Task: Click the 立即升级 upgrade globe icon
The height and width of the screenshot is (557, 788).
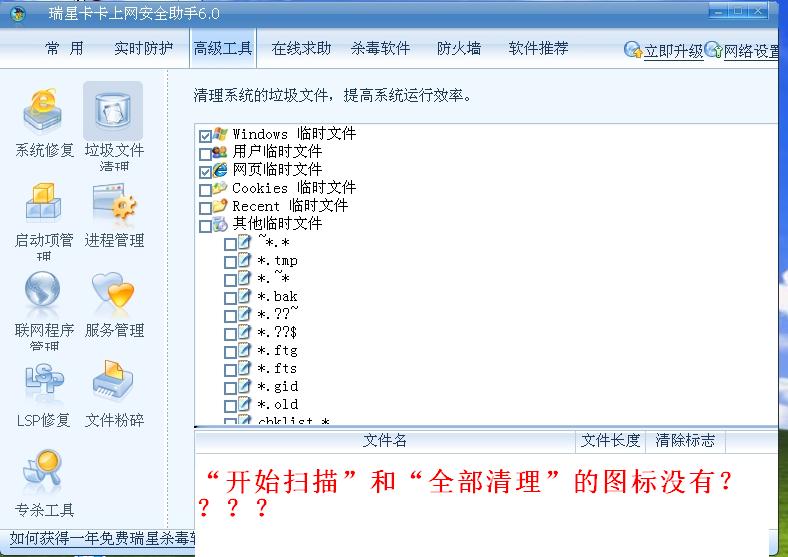Action: click(633, 50)
